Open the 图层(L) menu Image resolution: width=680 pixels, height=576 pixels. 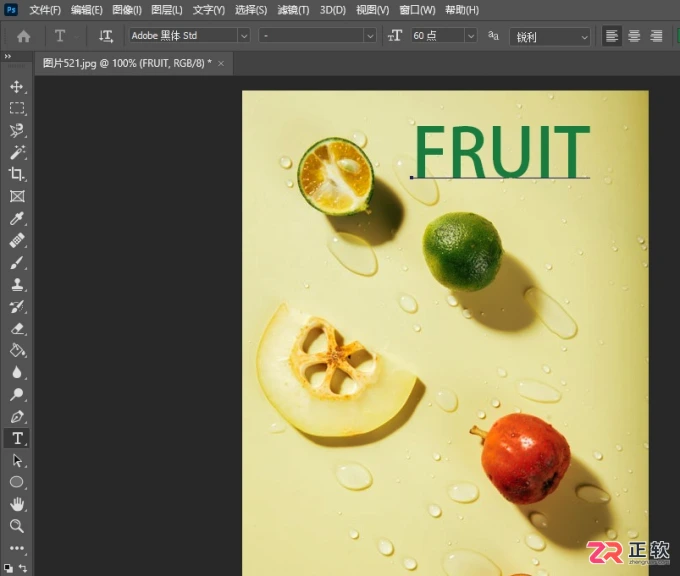167,10
